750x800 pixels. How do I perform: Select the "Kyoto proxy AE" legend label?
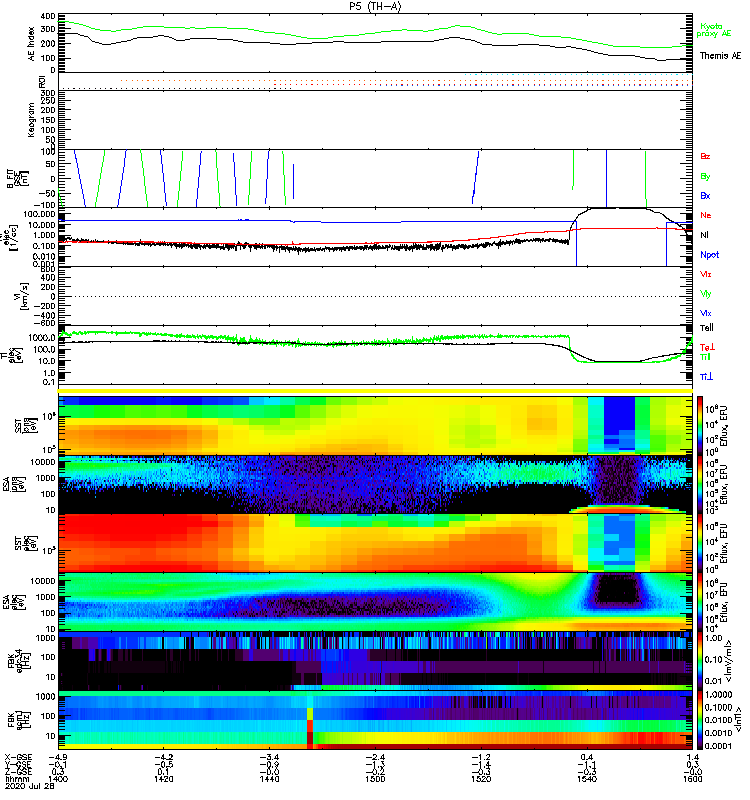[x=714, y=30]
